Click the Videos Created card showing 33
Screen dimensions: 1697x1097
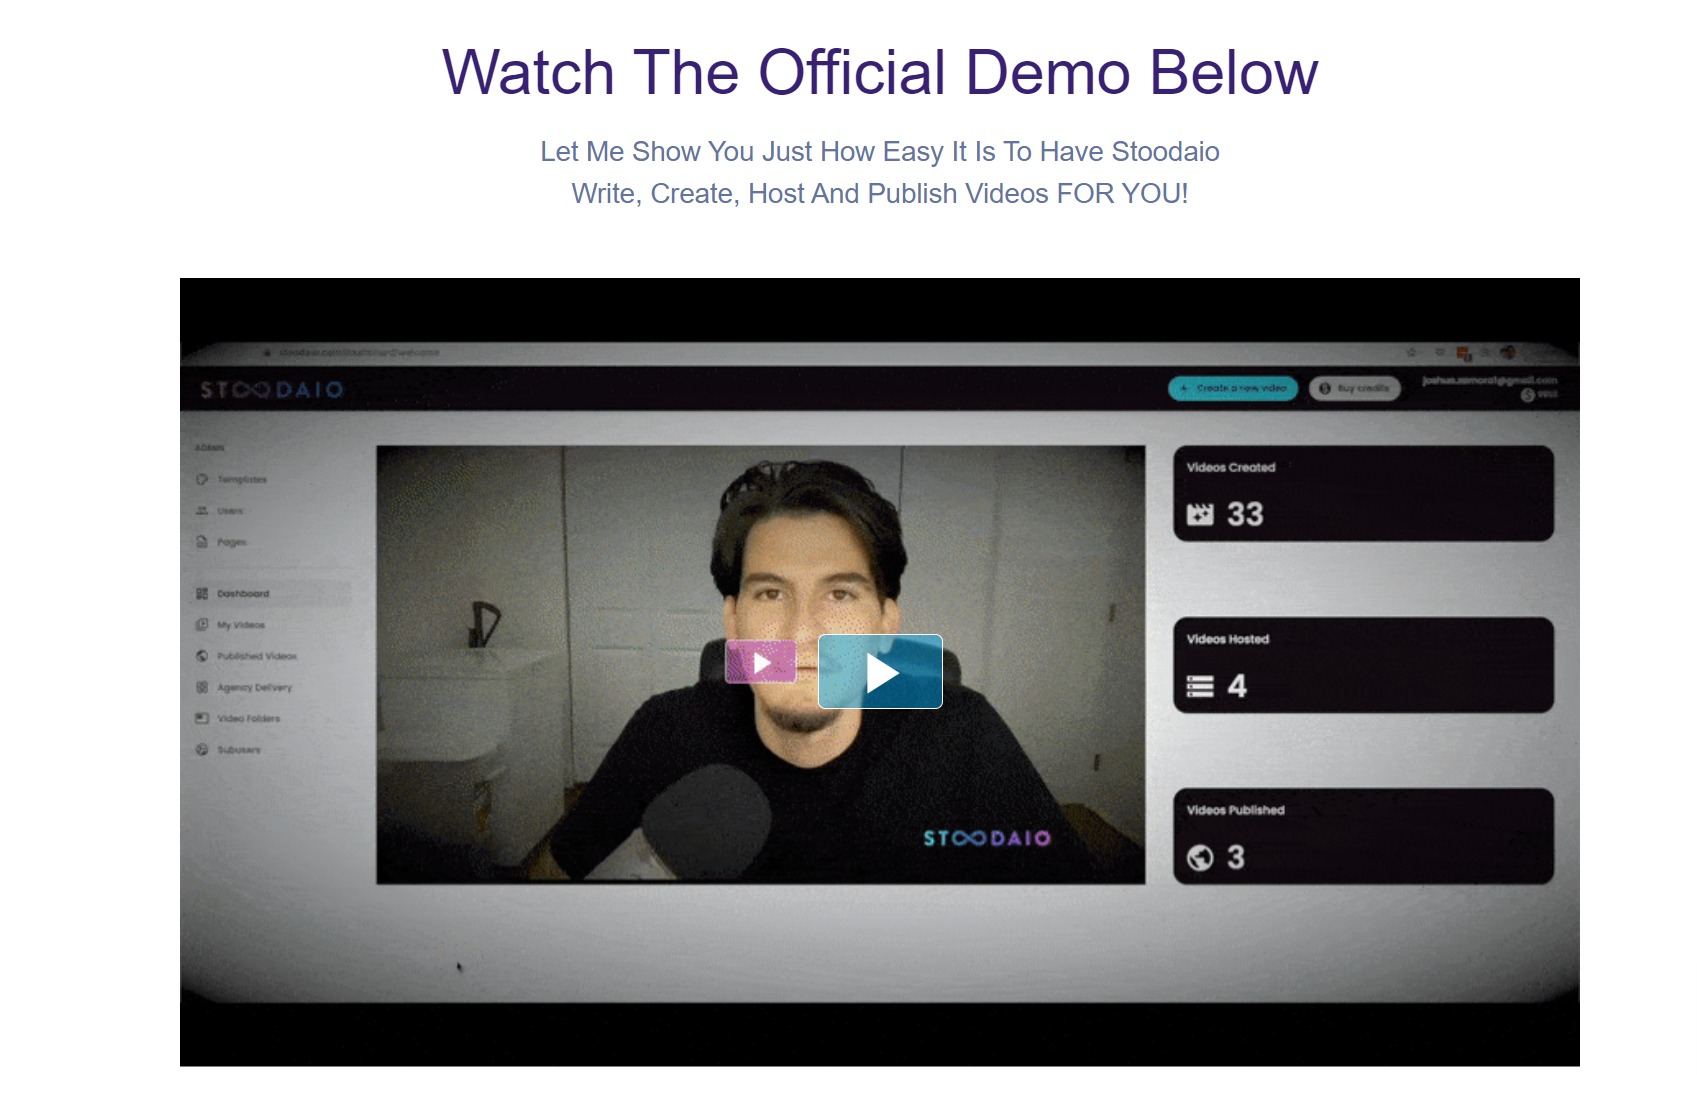point(1363,494)
